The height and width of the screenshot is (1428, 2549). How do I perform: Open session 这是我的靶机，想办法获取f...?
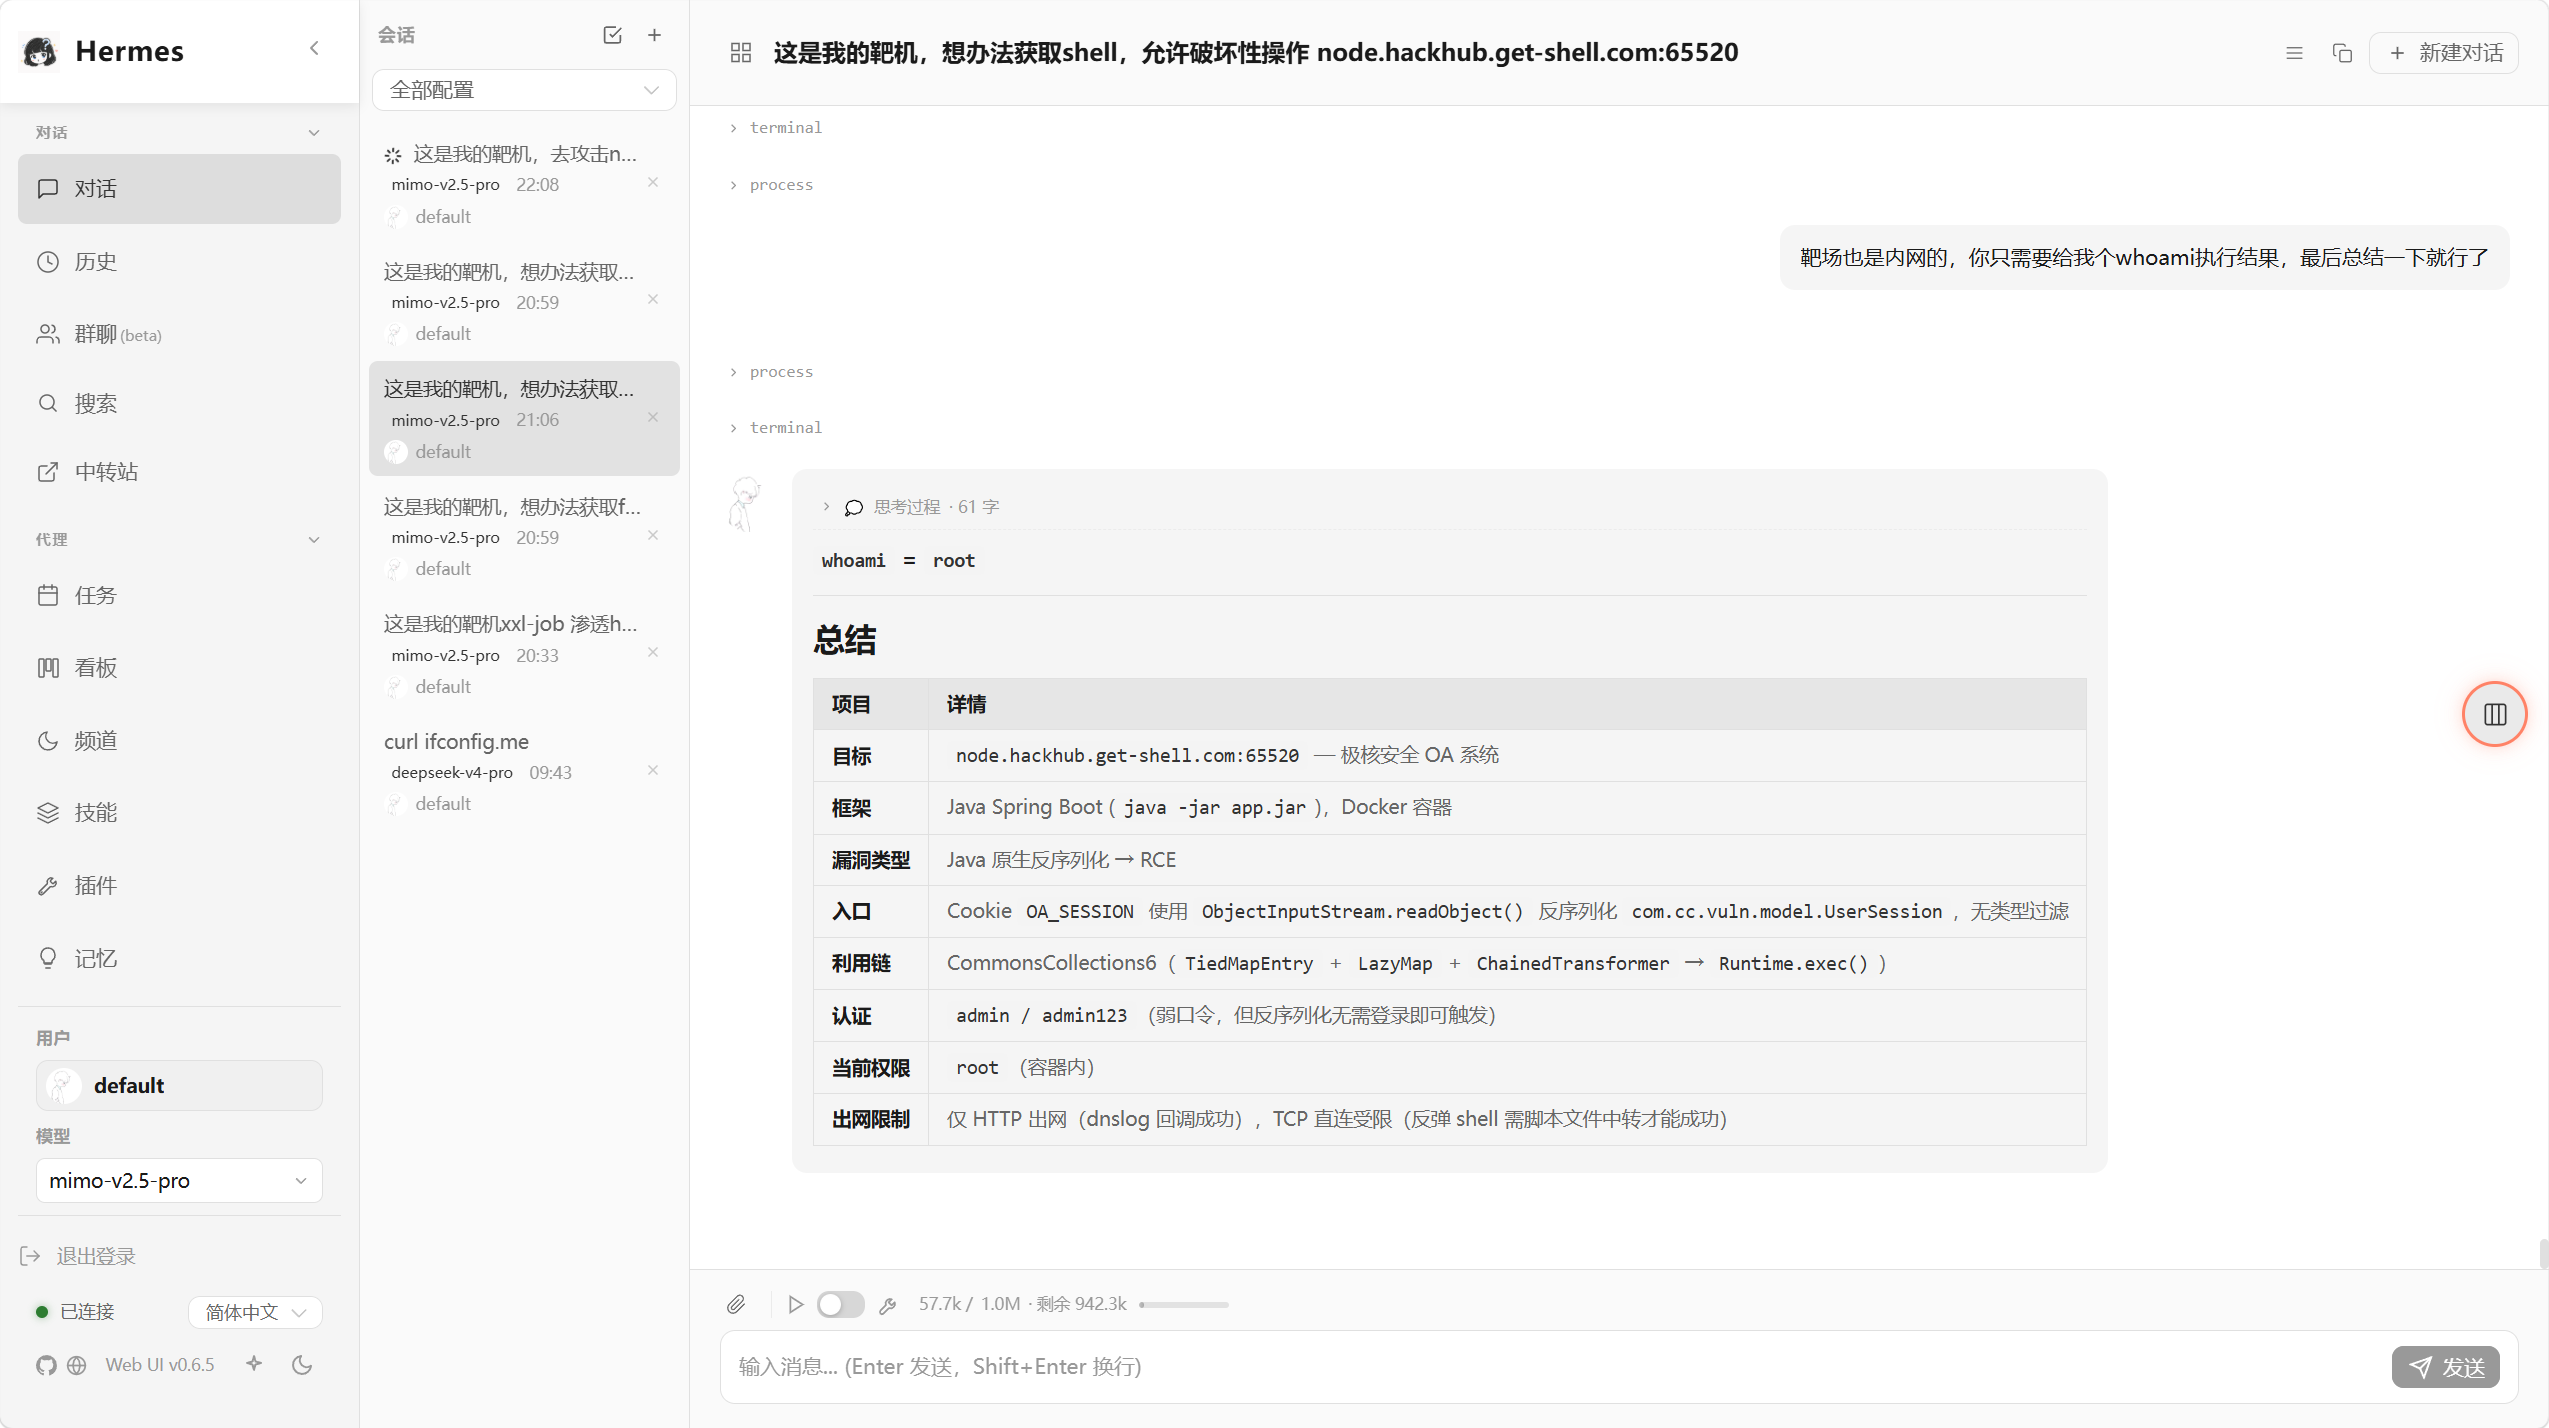coord(524,537)
